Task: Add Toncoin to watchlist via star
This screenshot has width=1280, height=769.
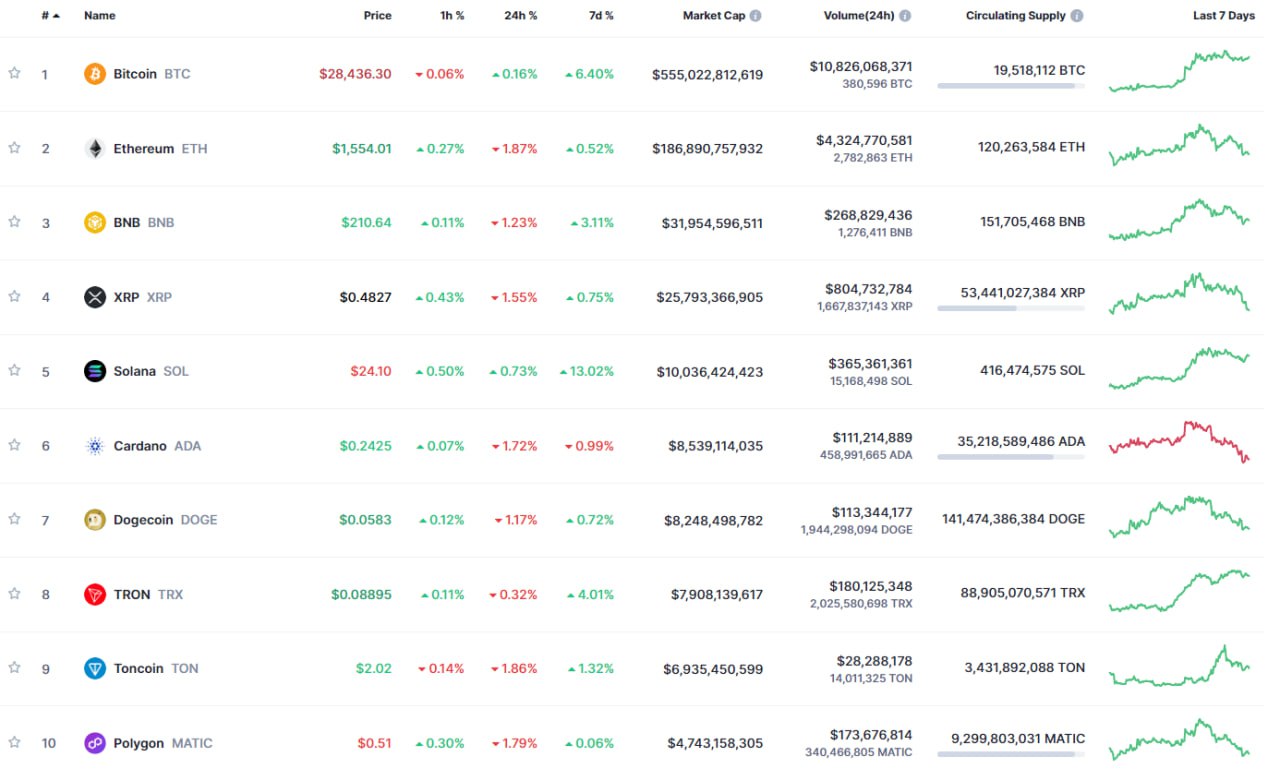Action: (15, 667)
